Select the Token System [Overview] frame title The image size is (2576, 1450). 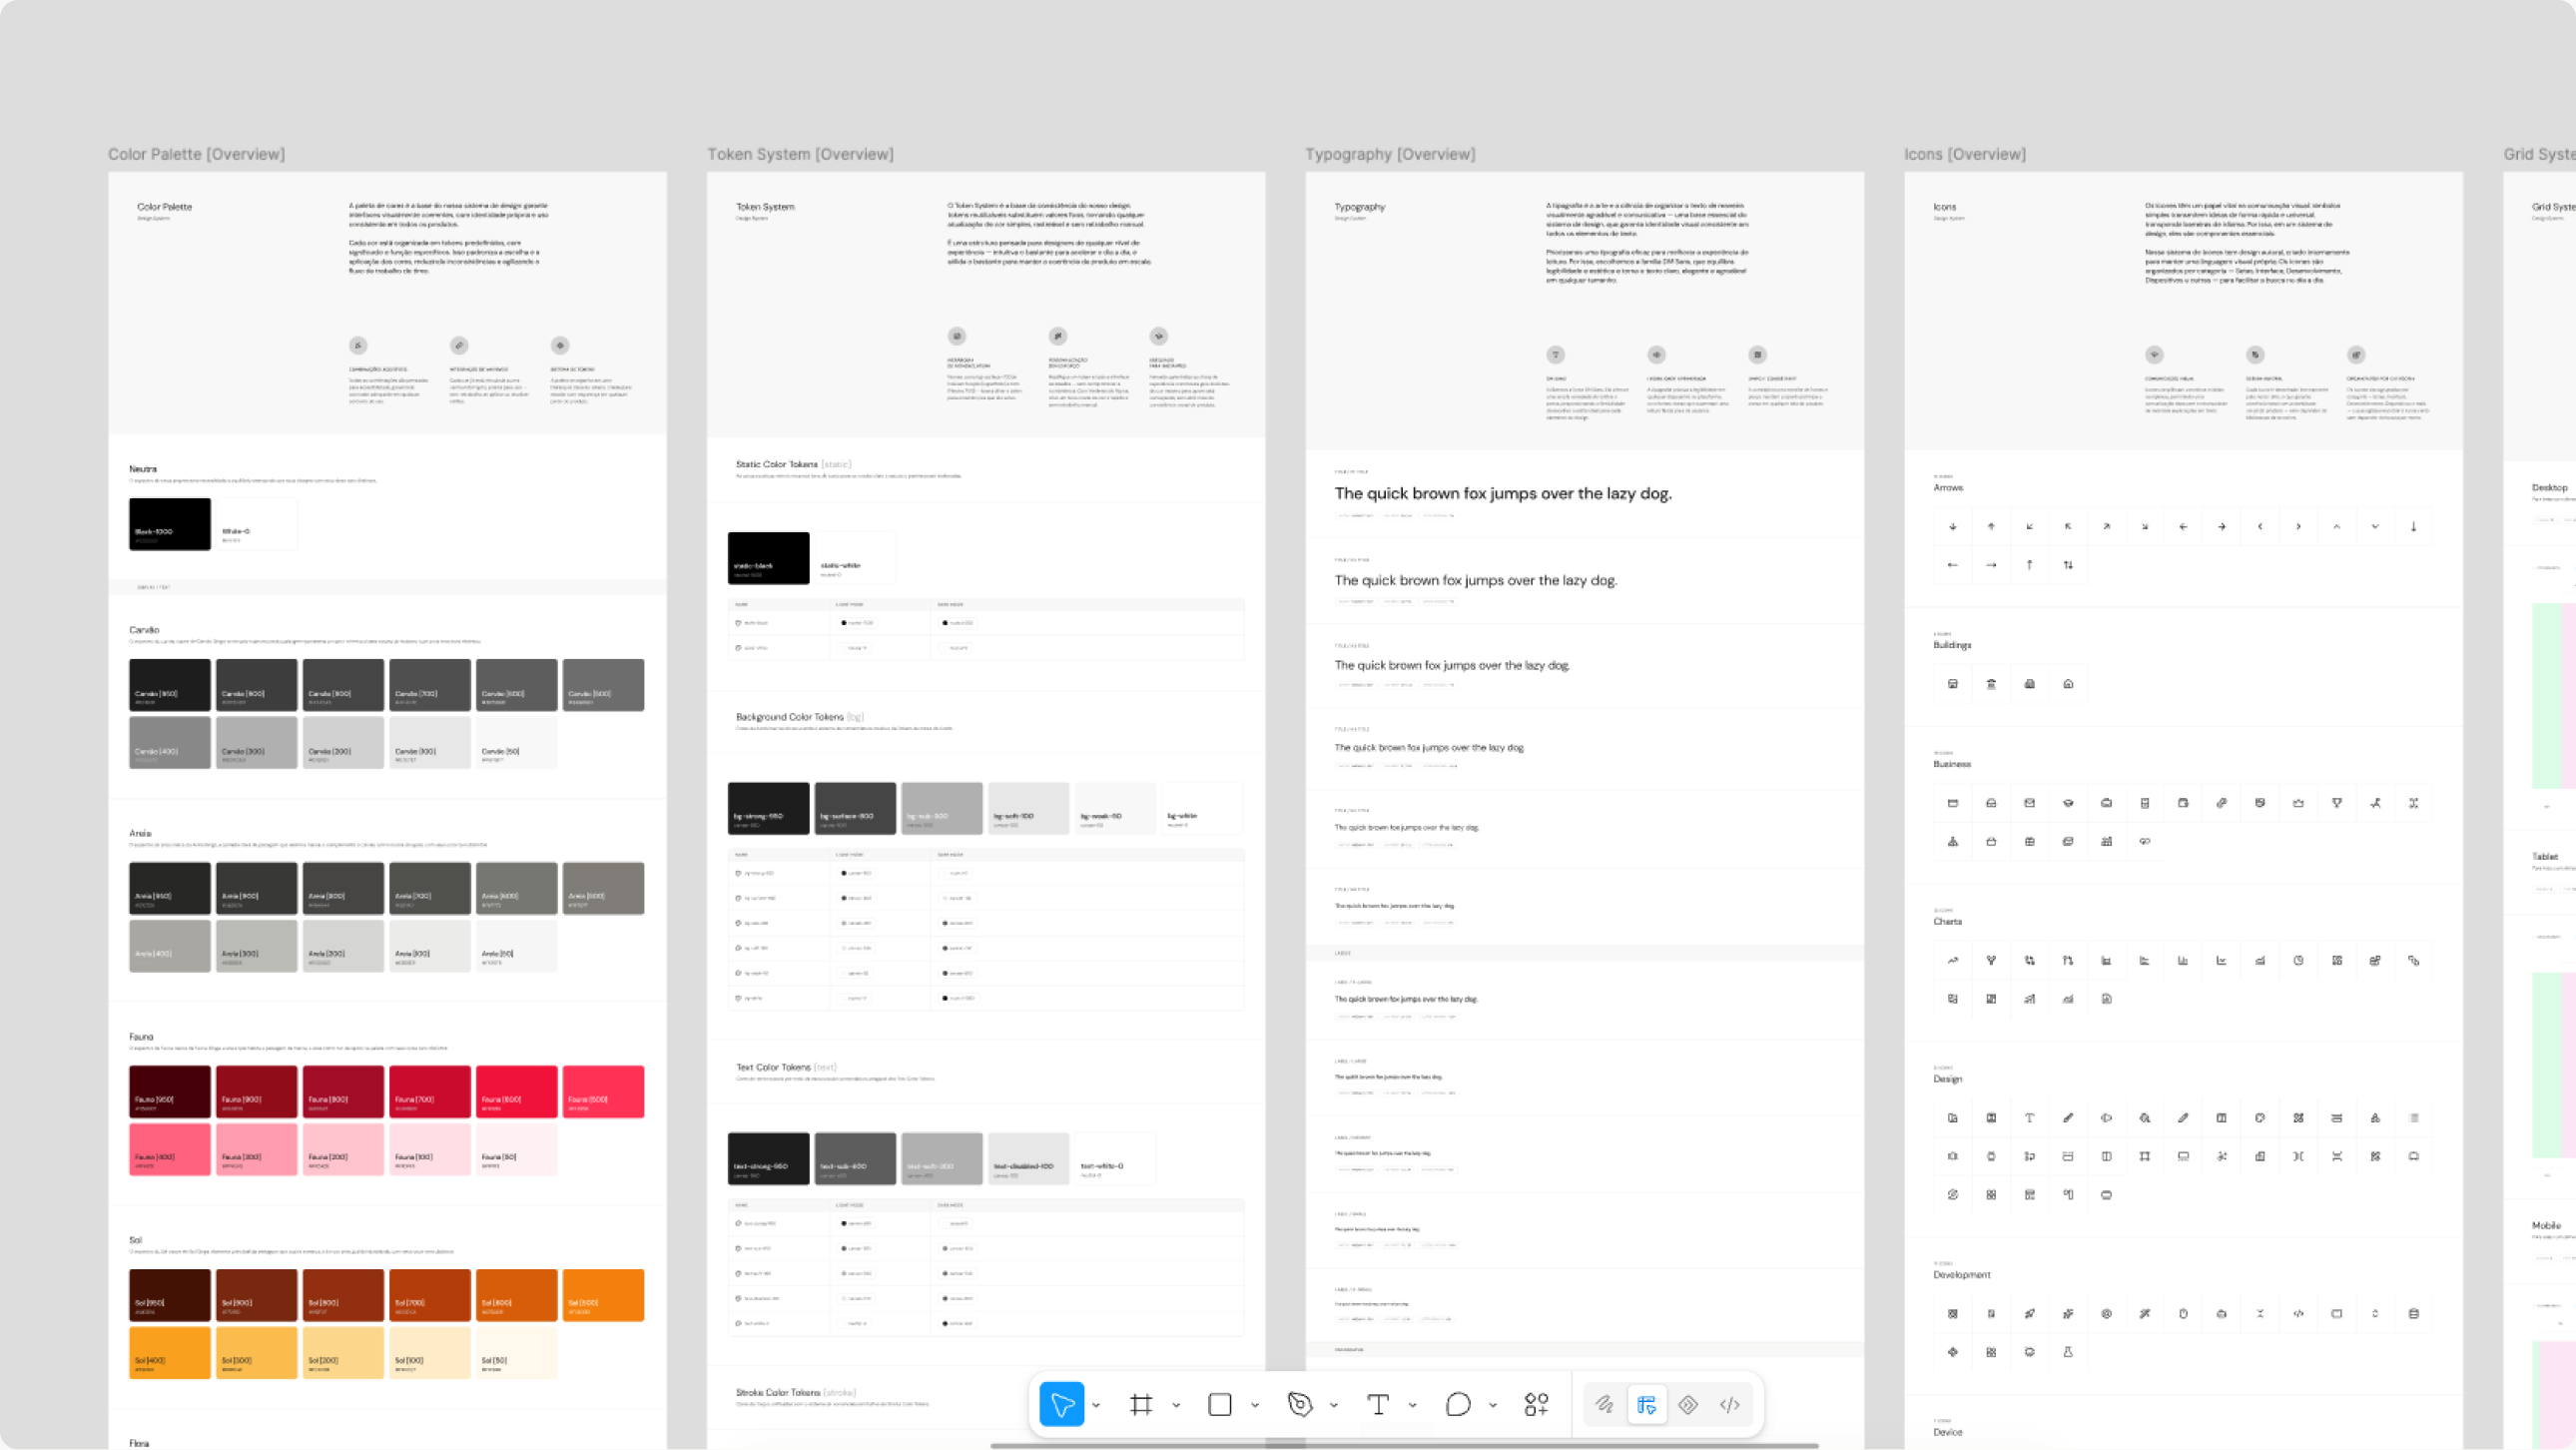click(x=800, y=154)
